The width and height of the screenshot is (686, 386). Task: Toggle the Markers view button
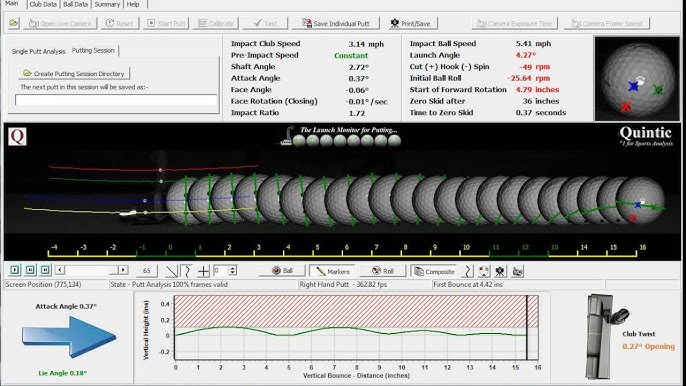click(x=332, y=271)
